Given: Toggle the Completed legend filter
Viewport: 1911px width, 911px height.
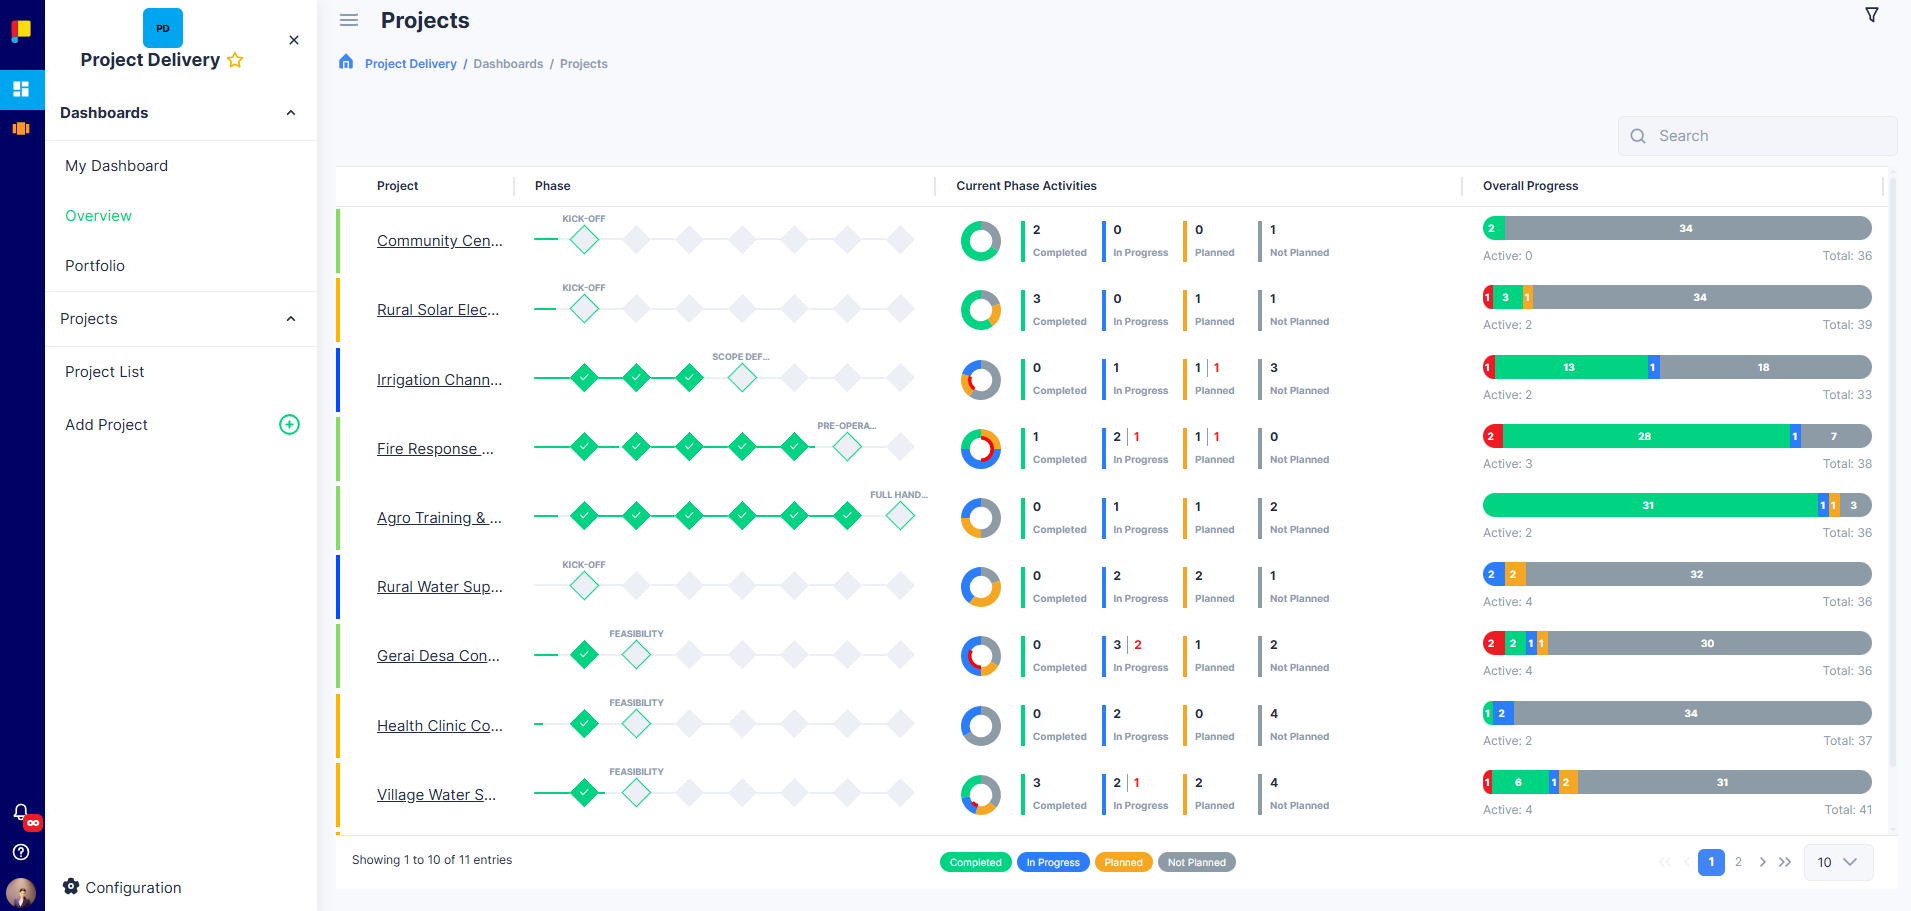Looking at the screenshot, I should [x=975, y=861].
